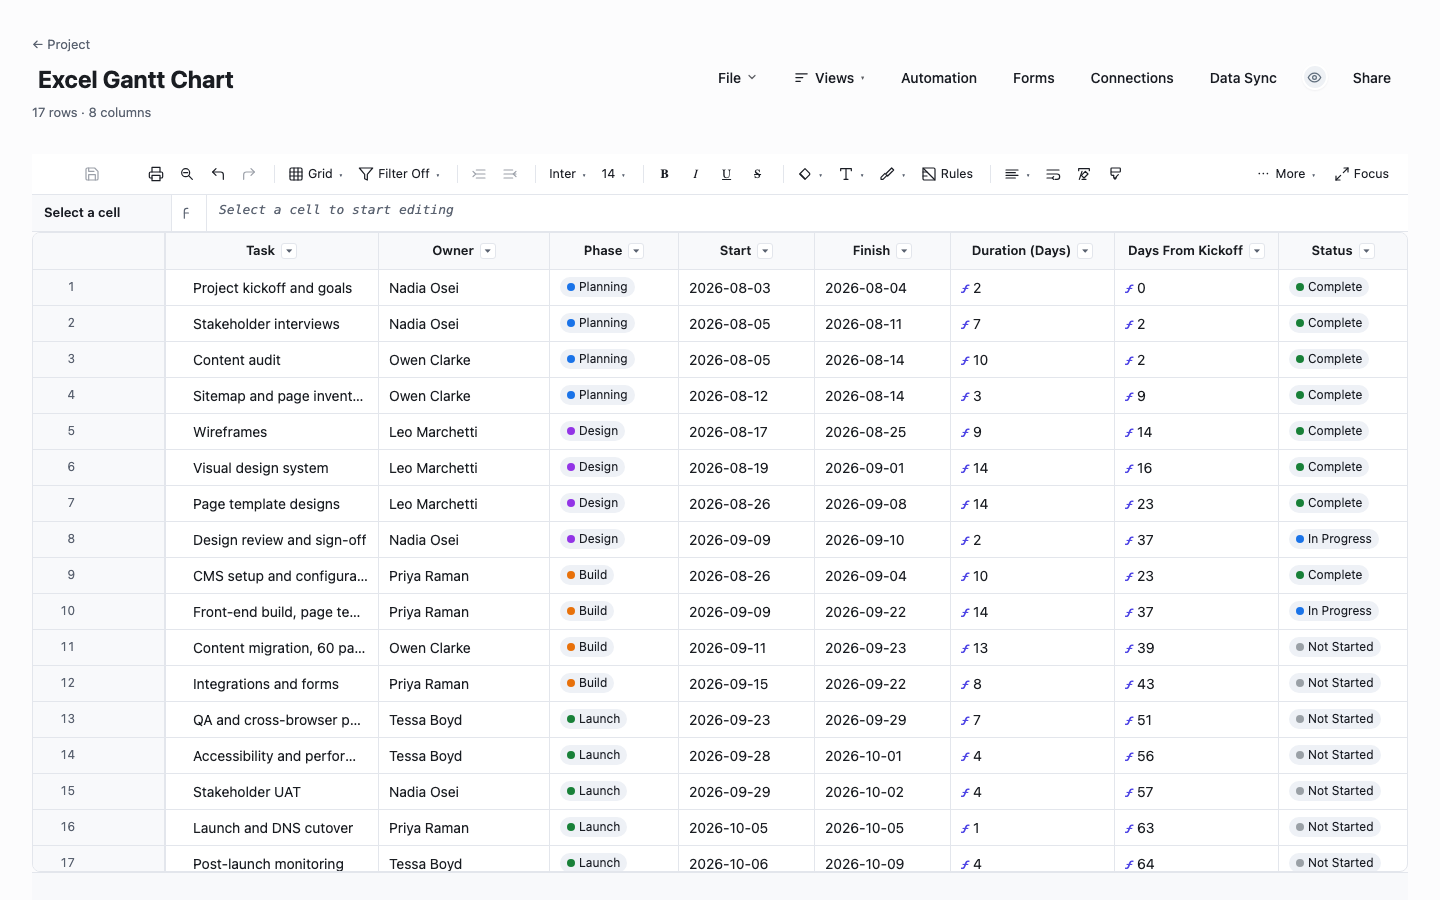Open the Views menu
Viewport: 1440px width, 900px height.
coord(830,78)
